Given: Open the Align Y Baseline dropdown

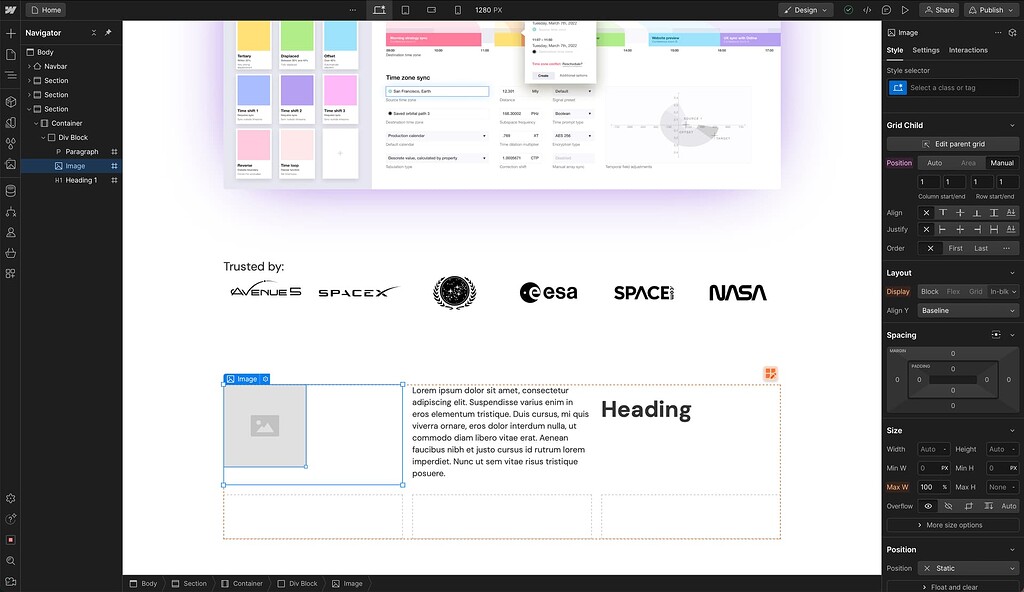Looking at the screenshot, I should coord(966,310).
